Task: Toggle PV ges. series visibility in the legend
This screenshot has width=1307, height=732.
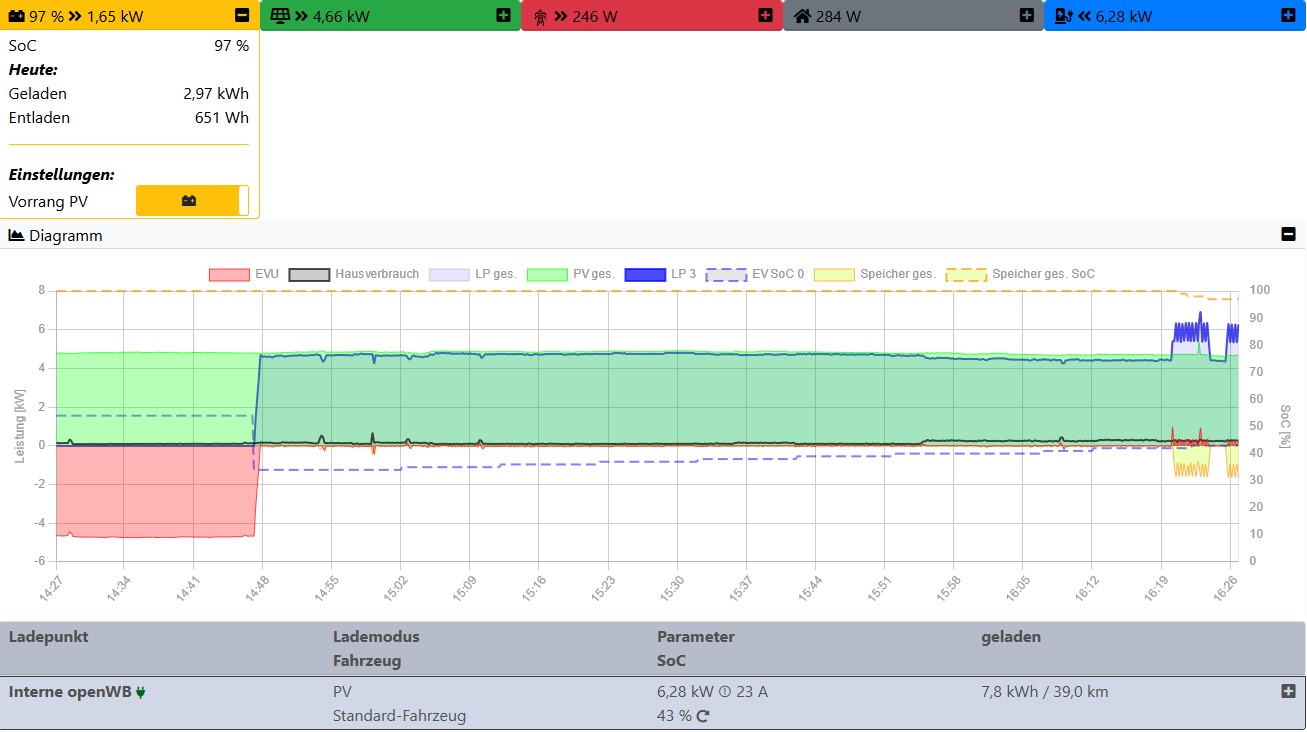Action: [x=546, y=274]
